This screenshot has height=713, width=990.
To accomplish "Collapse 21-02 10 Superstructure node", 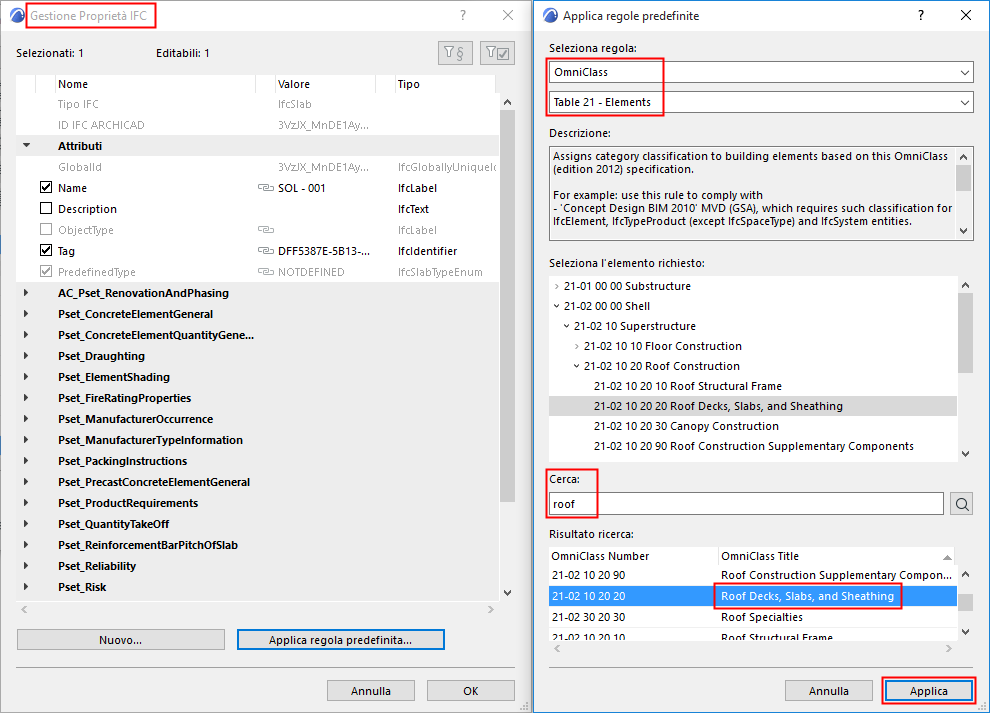I will (x=566, y=327).
